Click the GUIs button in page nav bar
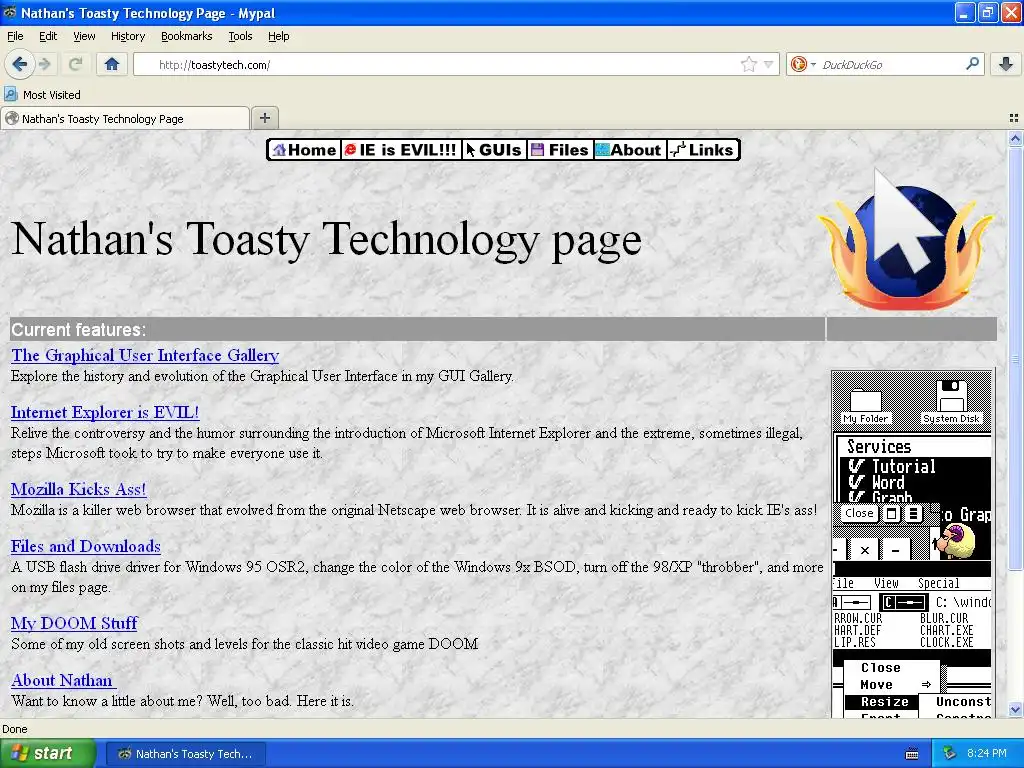Viewport: 1024px width, 768px height. click(x=494, y=150)
